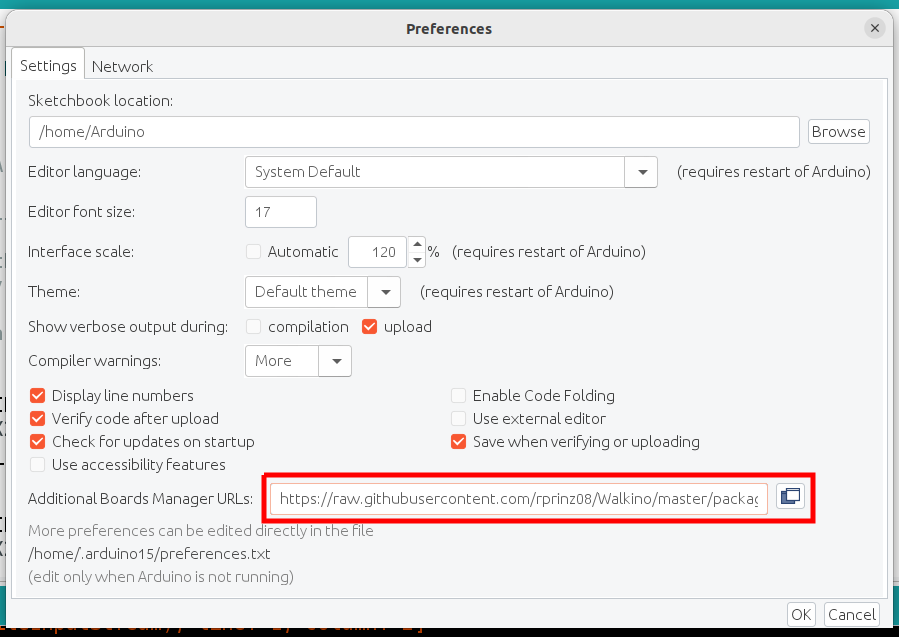Open the Additional Boards Manager URLs editor window icon
The width and height of the screenshot is (899, 637).
791,497
